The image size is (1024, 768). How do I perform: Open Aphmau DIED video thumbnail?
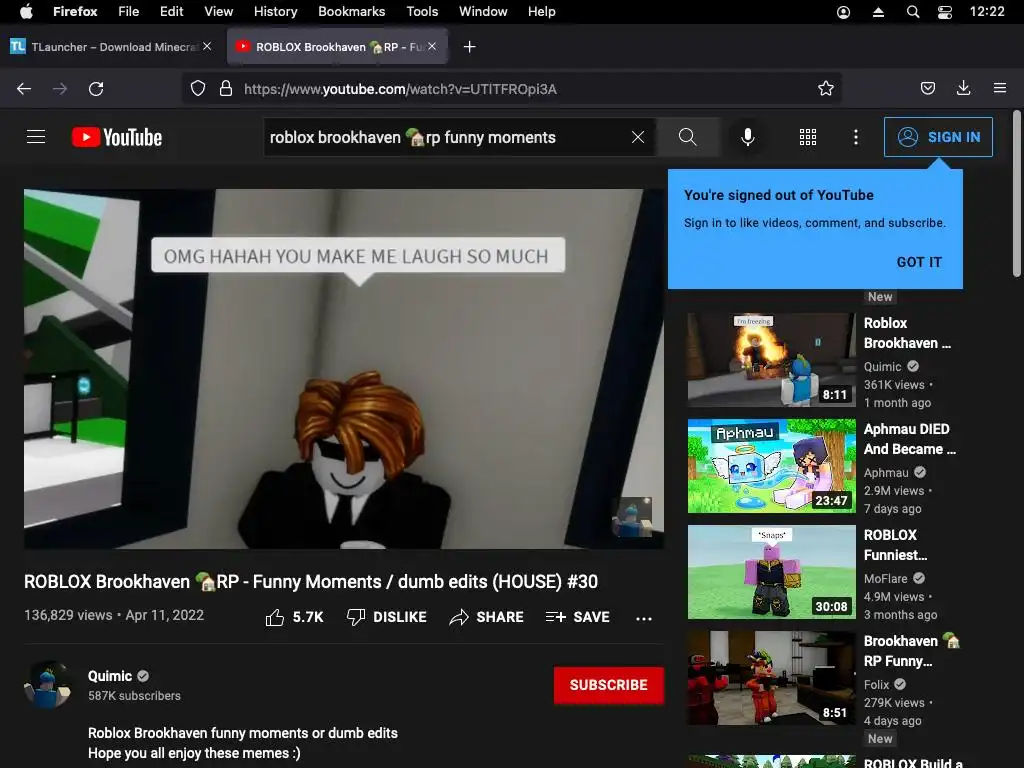click(x=771, y=466)
